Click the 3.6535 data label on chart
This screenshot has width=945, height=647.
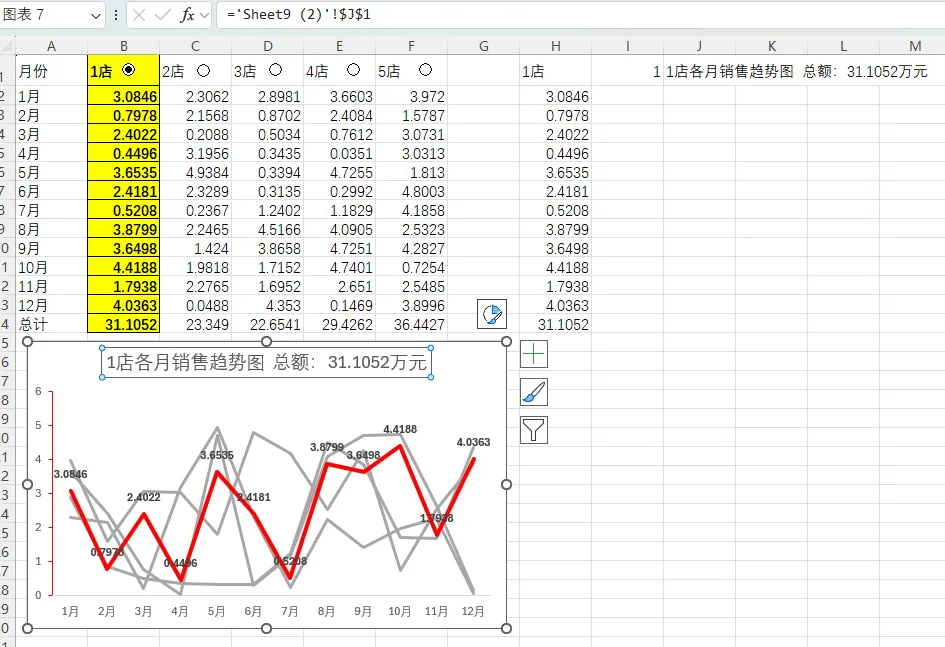coord(216,455)
